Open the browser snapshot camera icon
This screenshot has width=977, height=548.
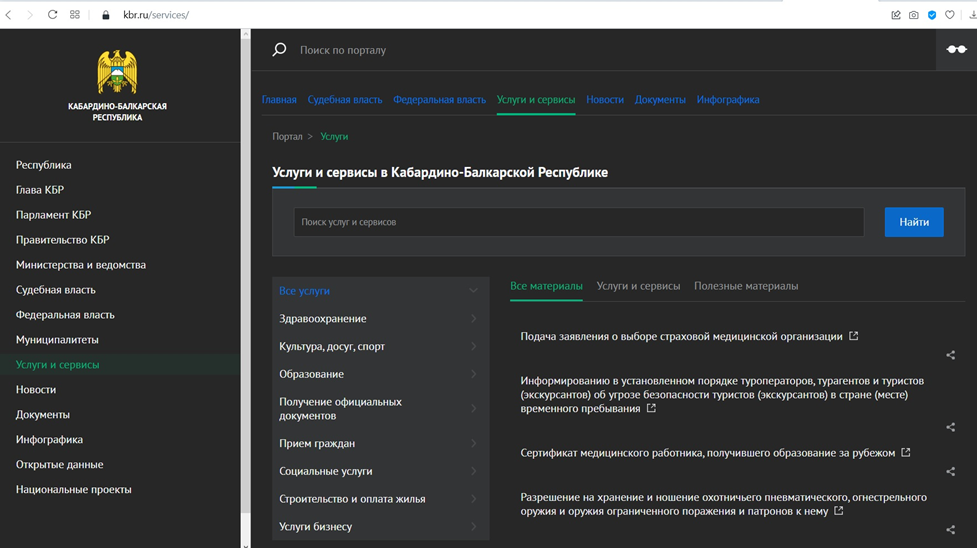[x=913, y=15]
